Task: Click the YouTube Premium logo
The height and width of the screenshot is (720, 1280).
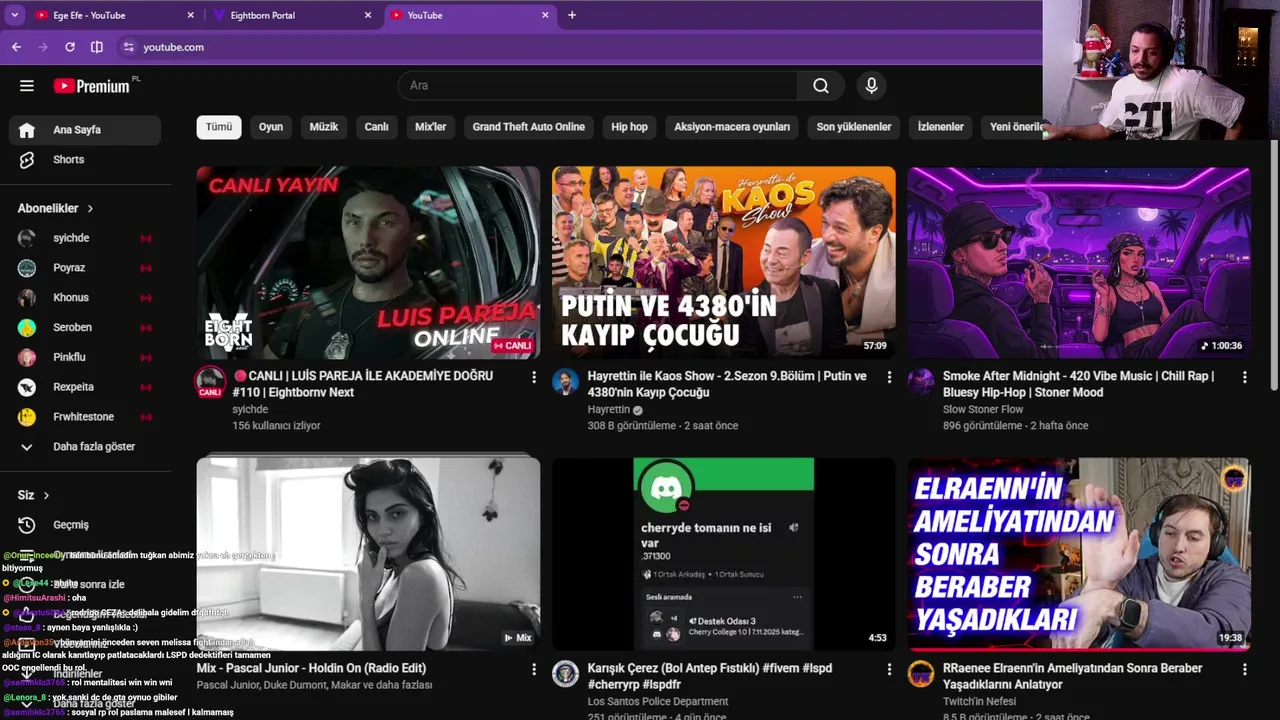Action: pyautogui.click(x=92, y=86)
